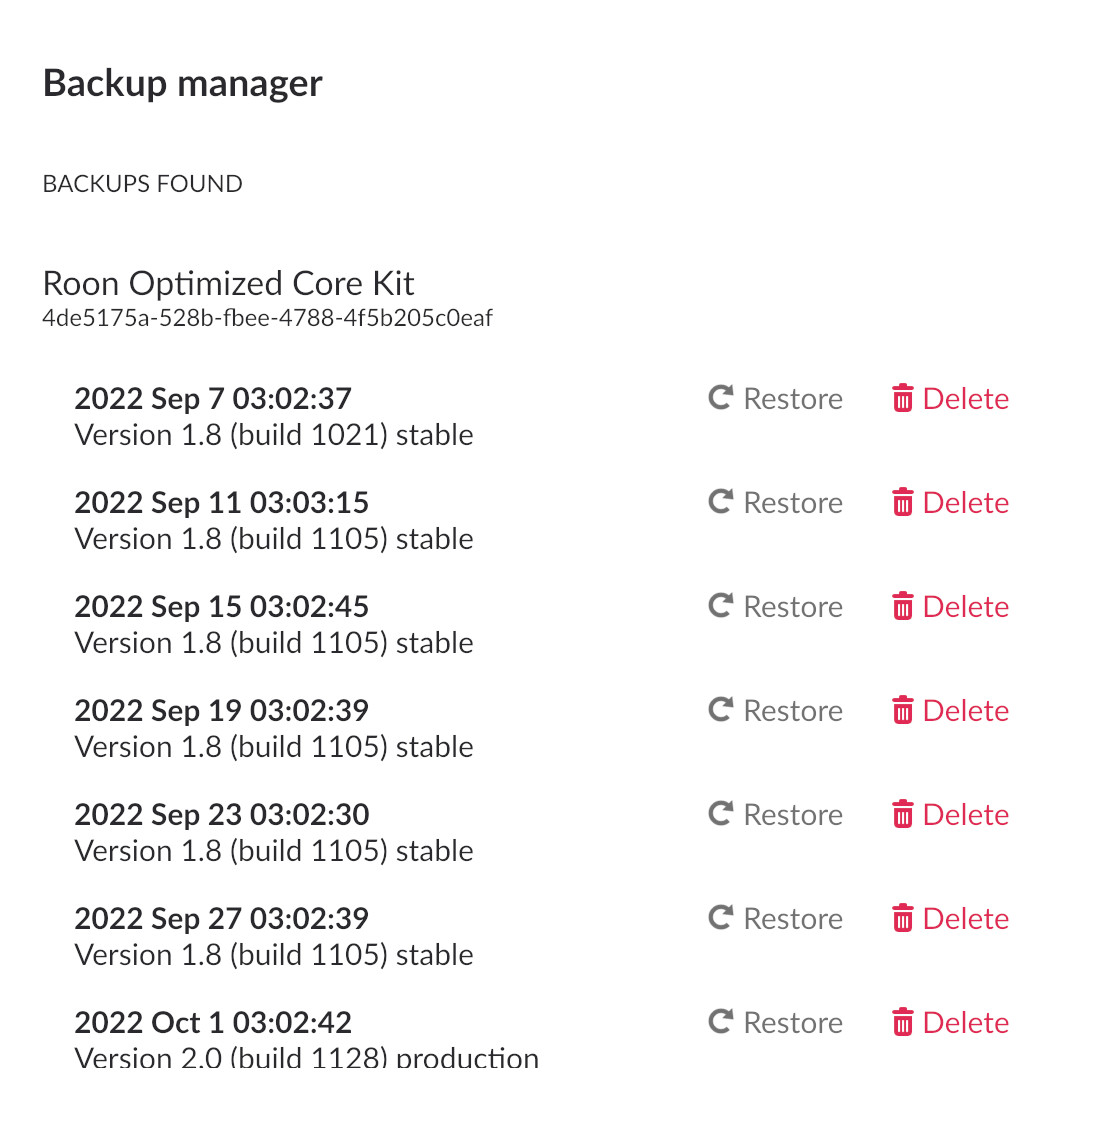Screen dimensions: 1104x1124
Task: Select the 2022 Sep 11 03:03:15 backup entry
Action: tap(221, 503)
